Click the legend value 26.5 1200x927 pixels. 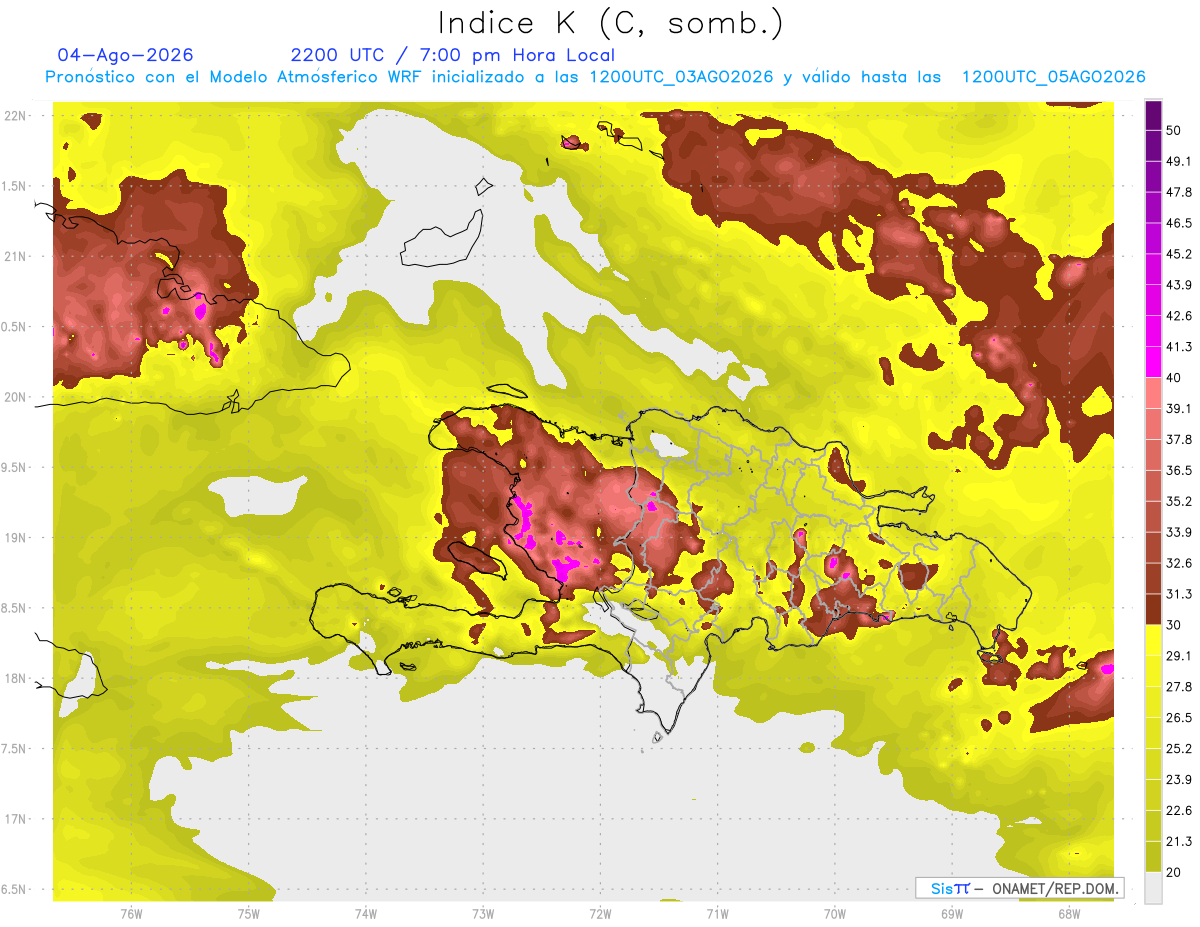tap(1179, 718)
